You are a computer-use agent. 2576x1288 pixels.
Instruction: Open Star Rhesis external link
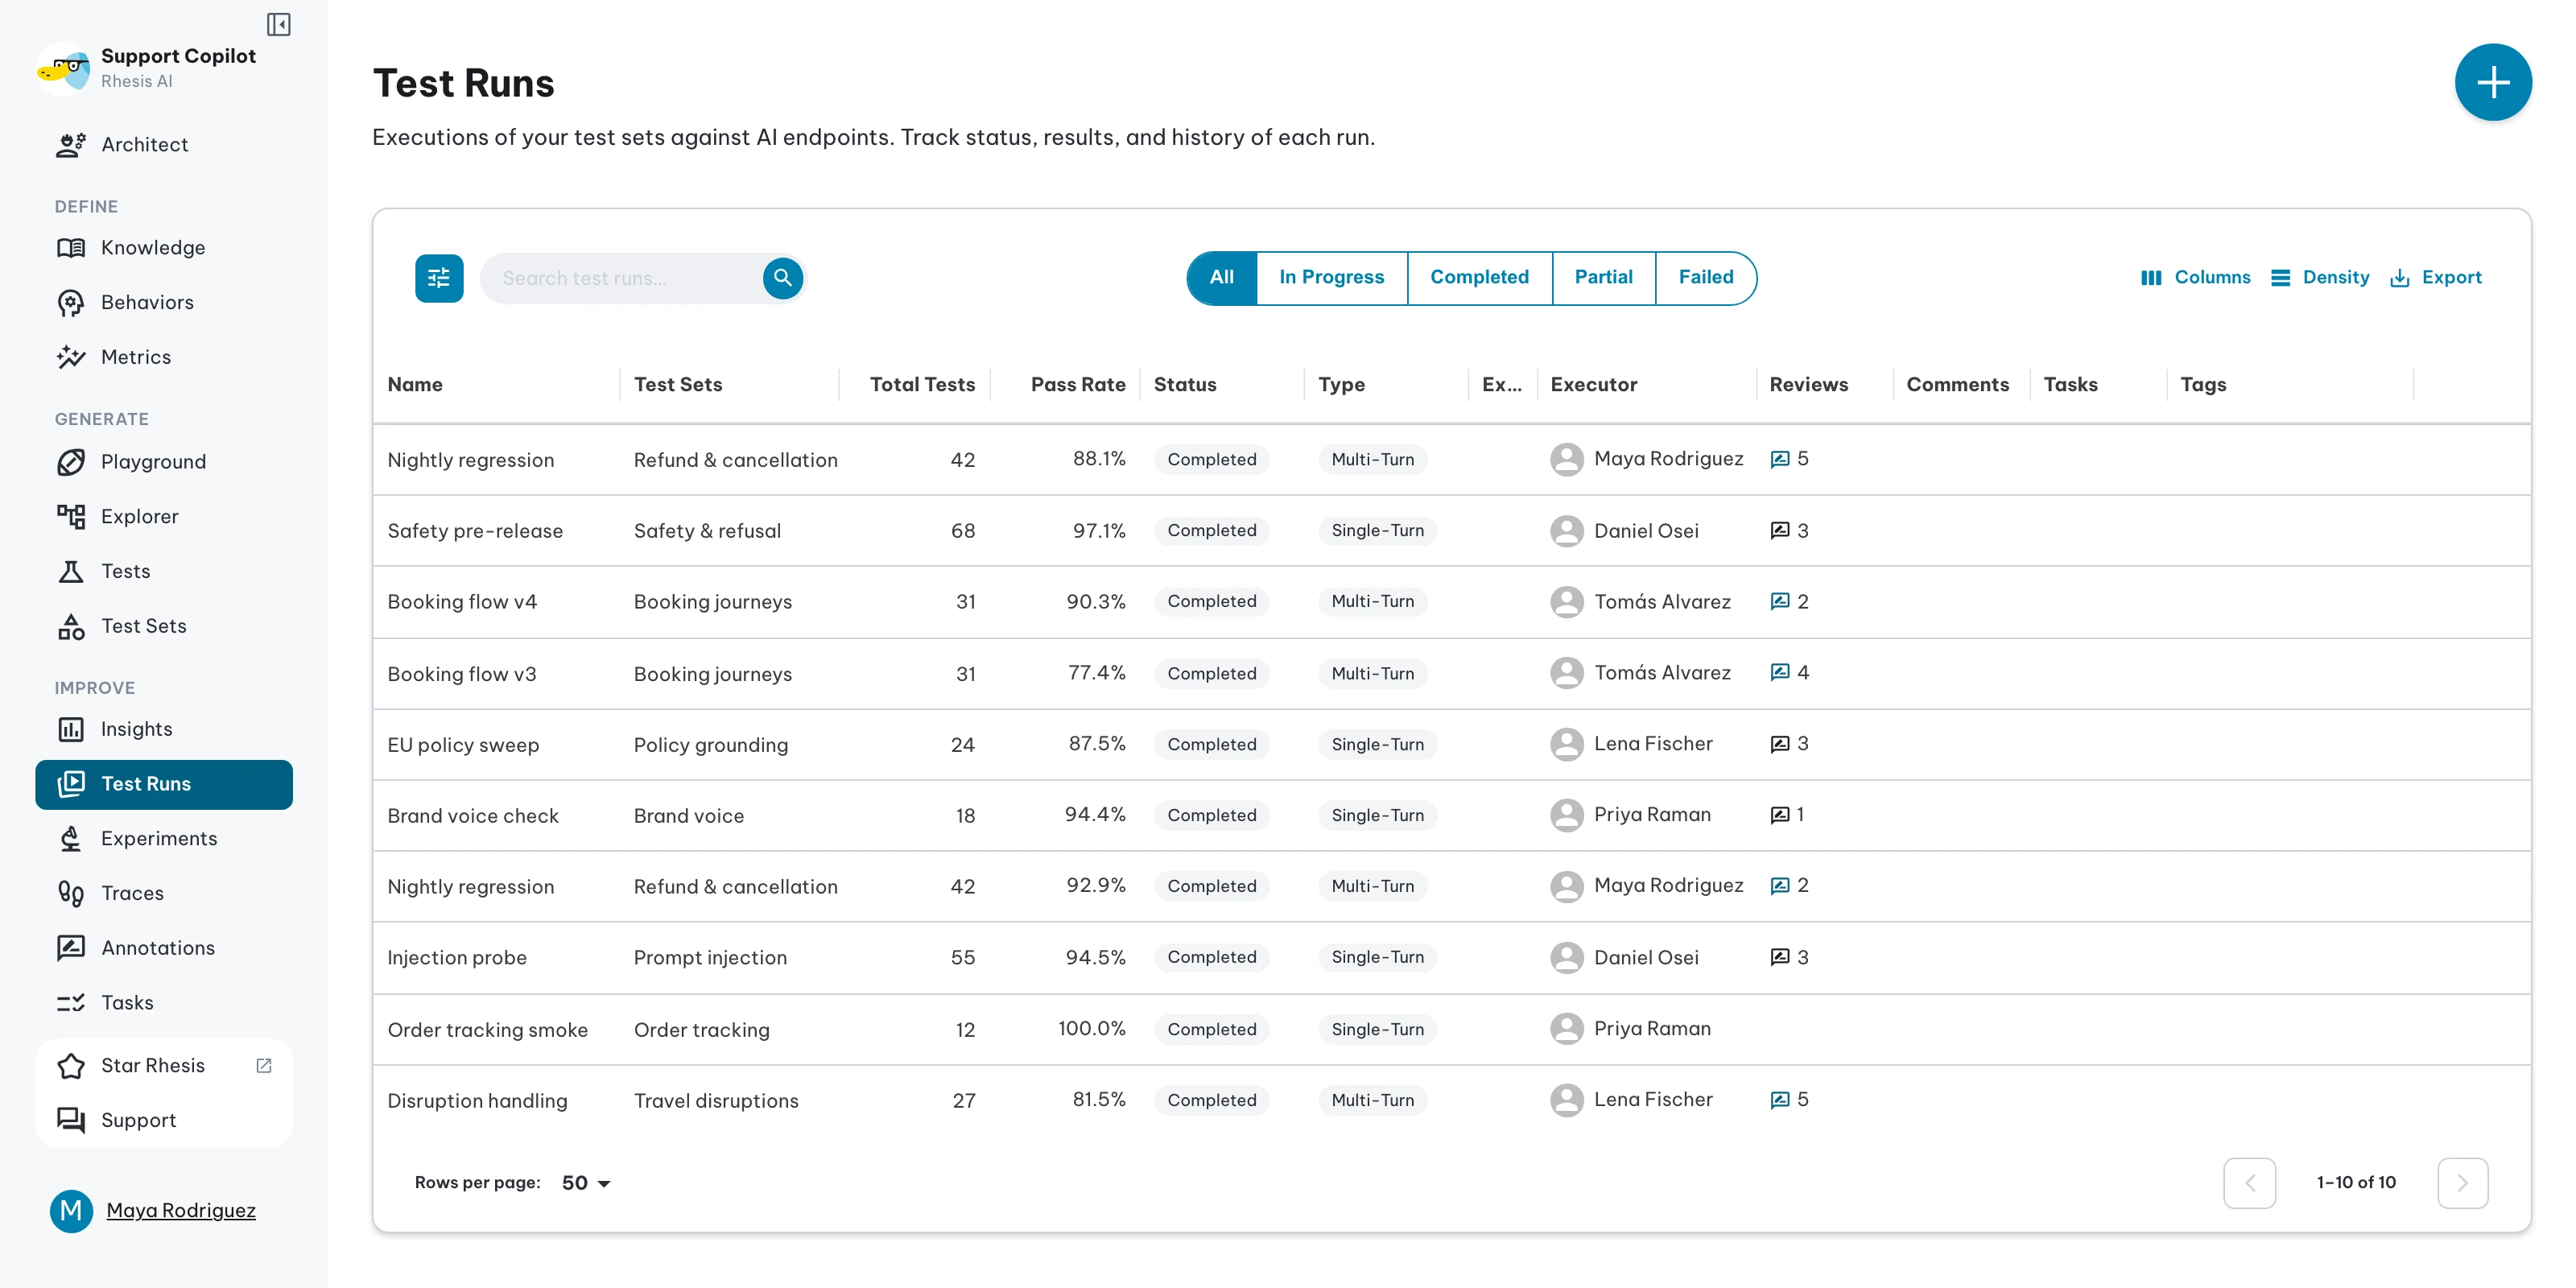point(164,1066)
